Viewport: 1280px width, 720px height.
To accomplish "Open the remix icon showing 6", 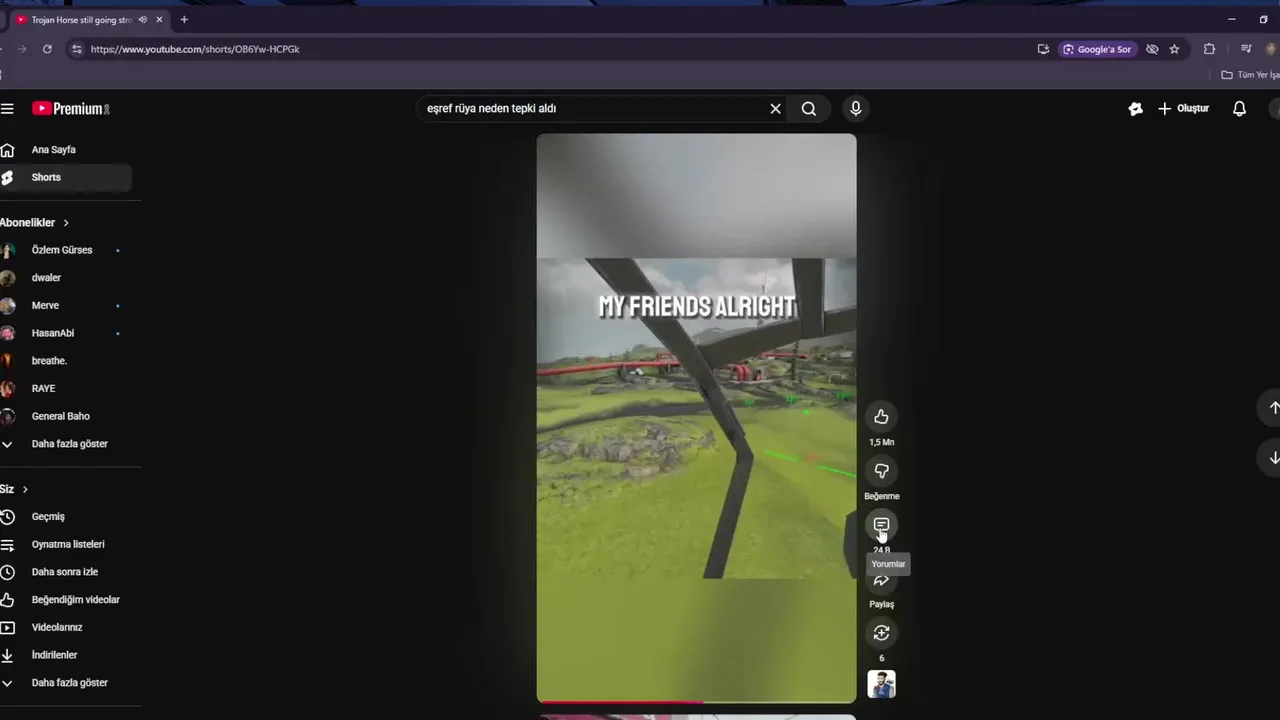I will pos(881,633).
